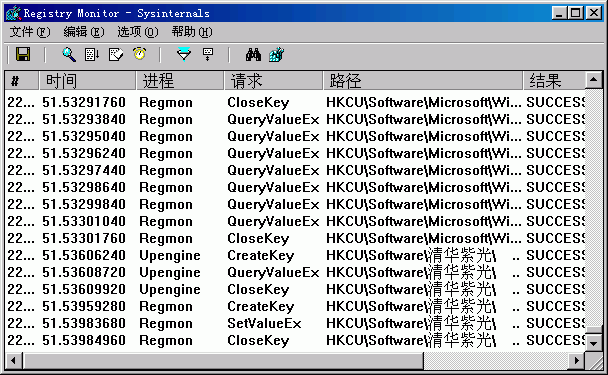
Task: Click CloseKey in the 51.53984960 row
Action: click(258, 340)
